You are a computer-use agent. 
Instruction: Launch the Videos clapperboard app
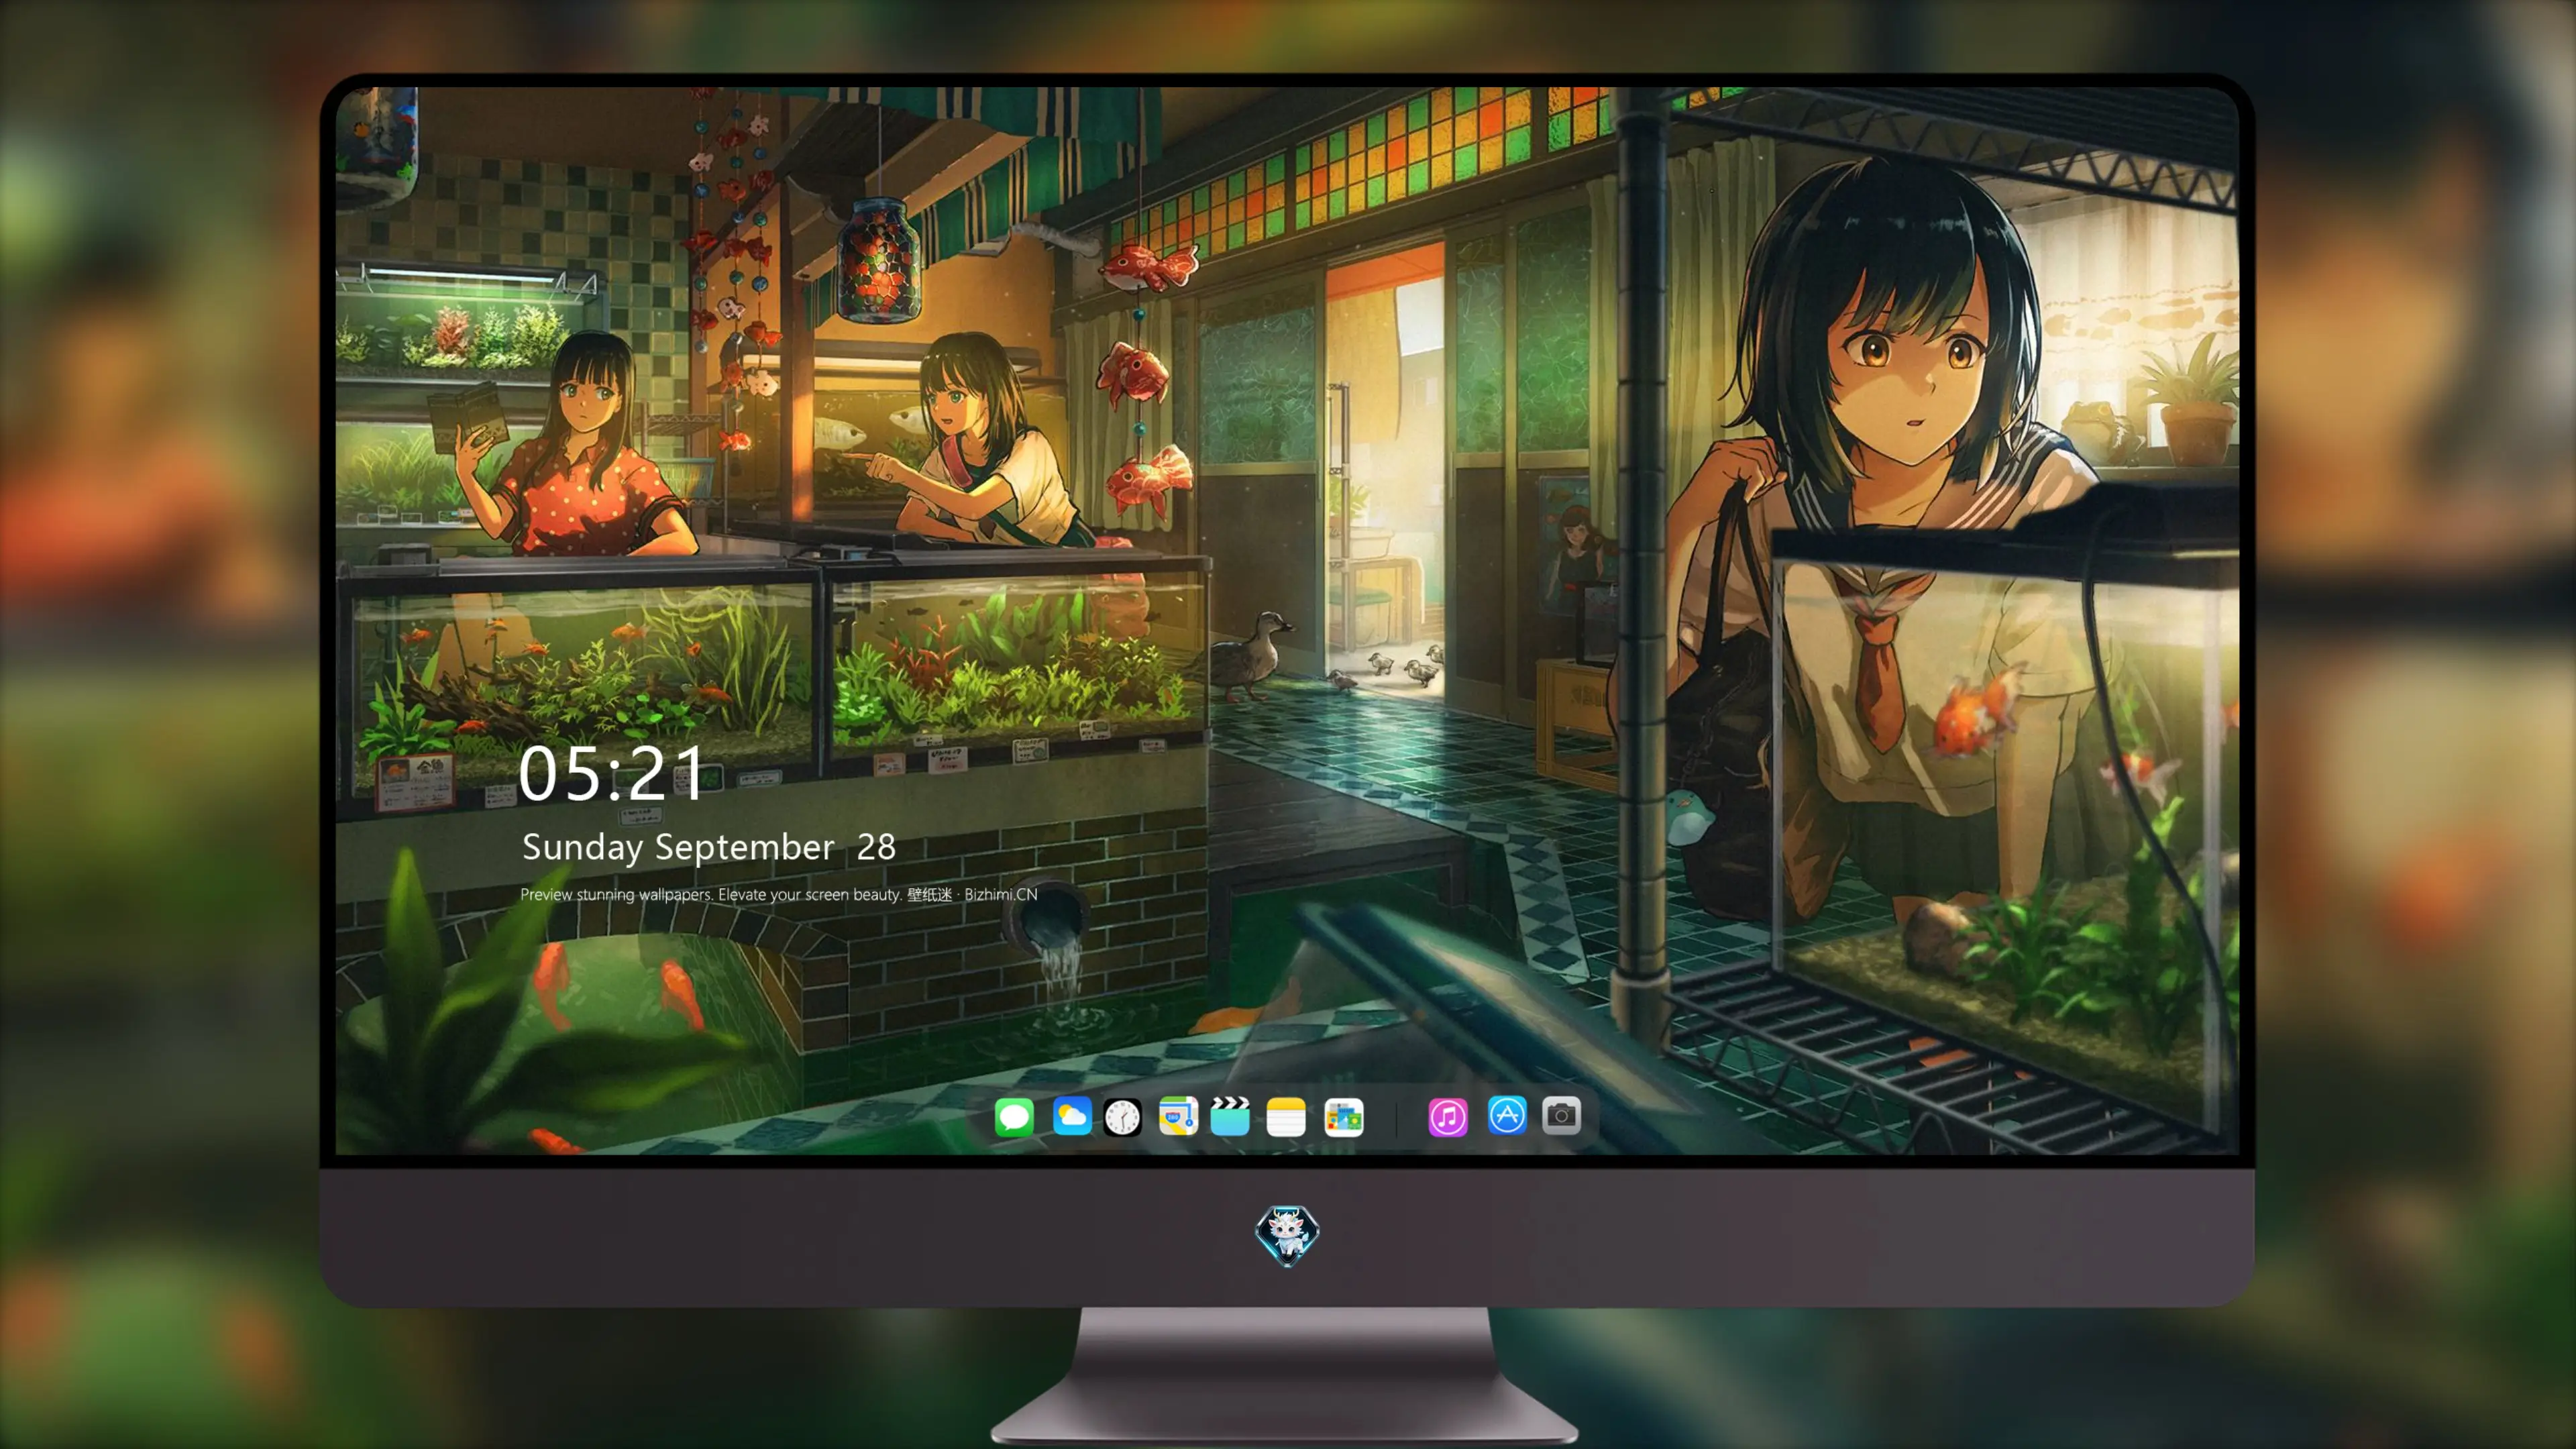coord(1230,1116)
